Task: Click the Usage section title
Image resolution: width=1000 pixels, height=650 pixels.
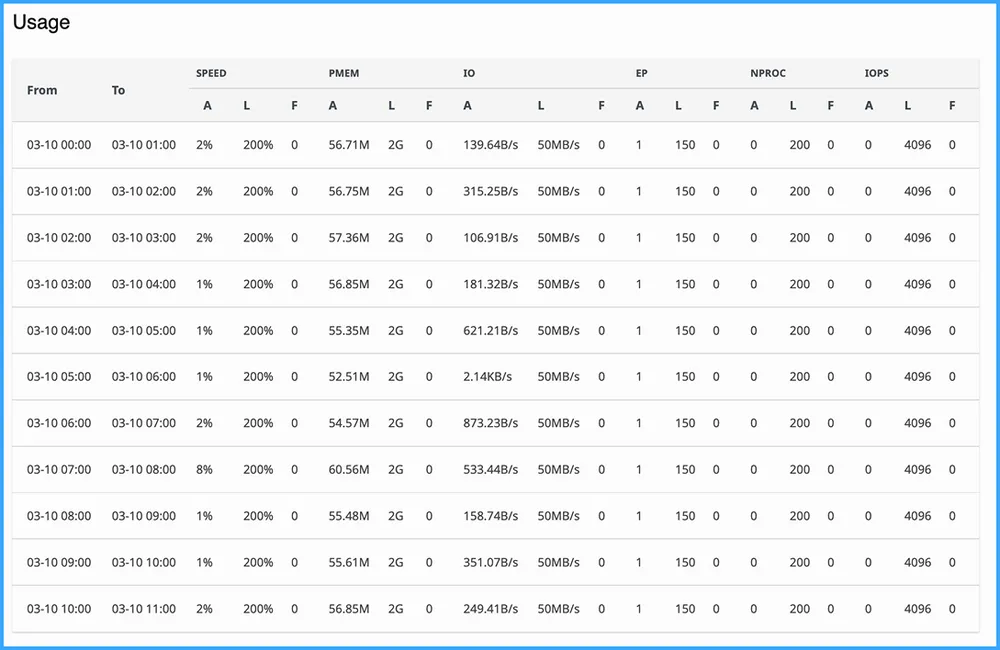Action: click(x=41, y=23)
